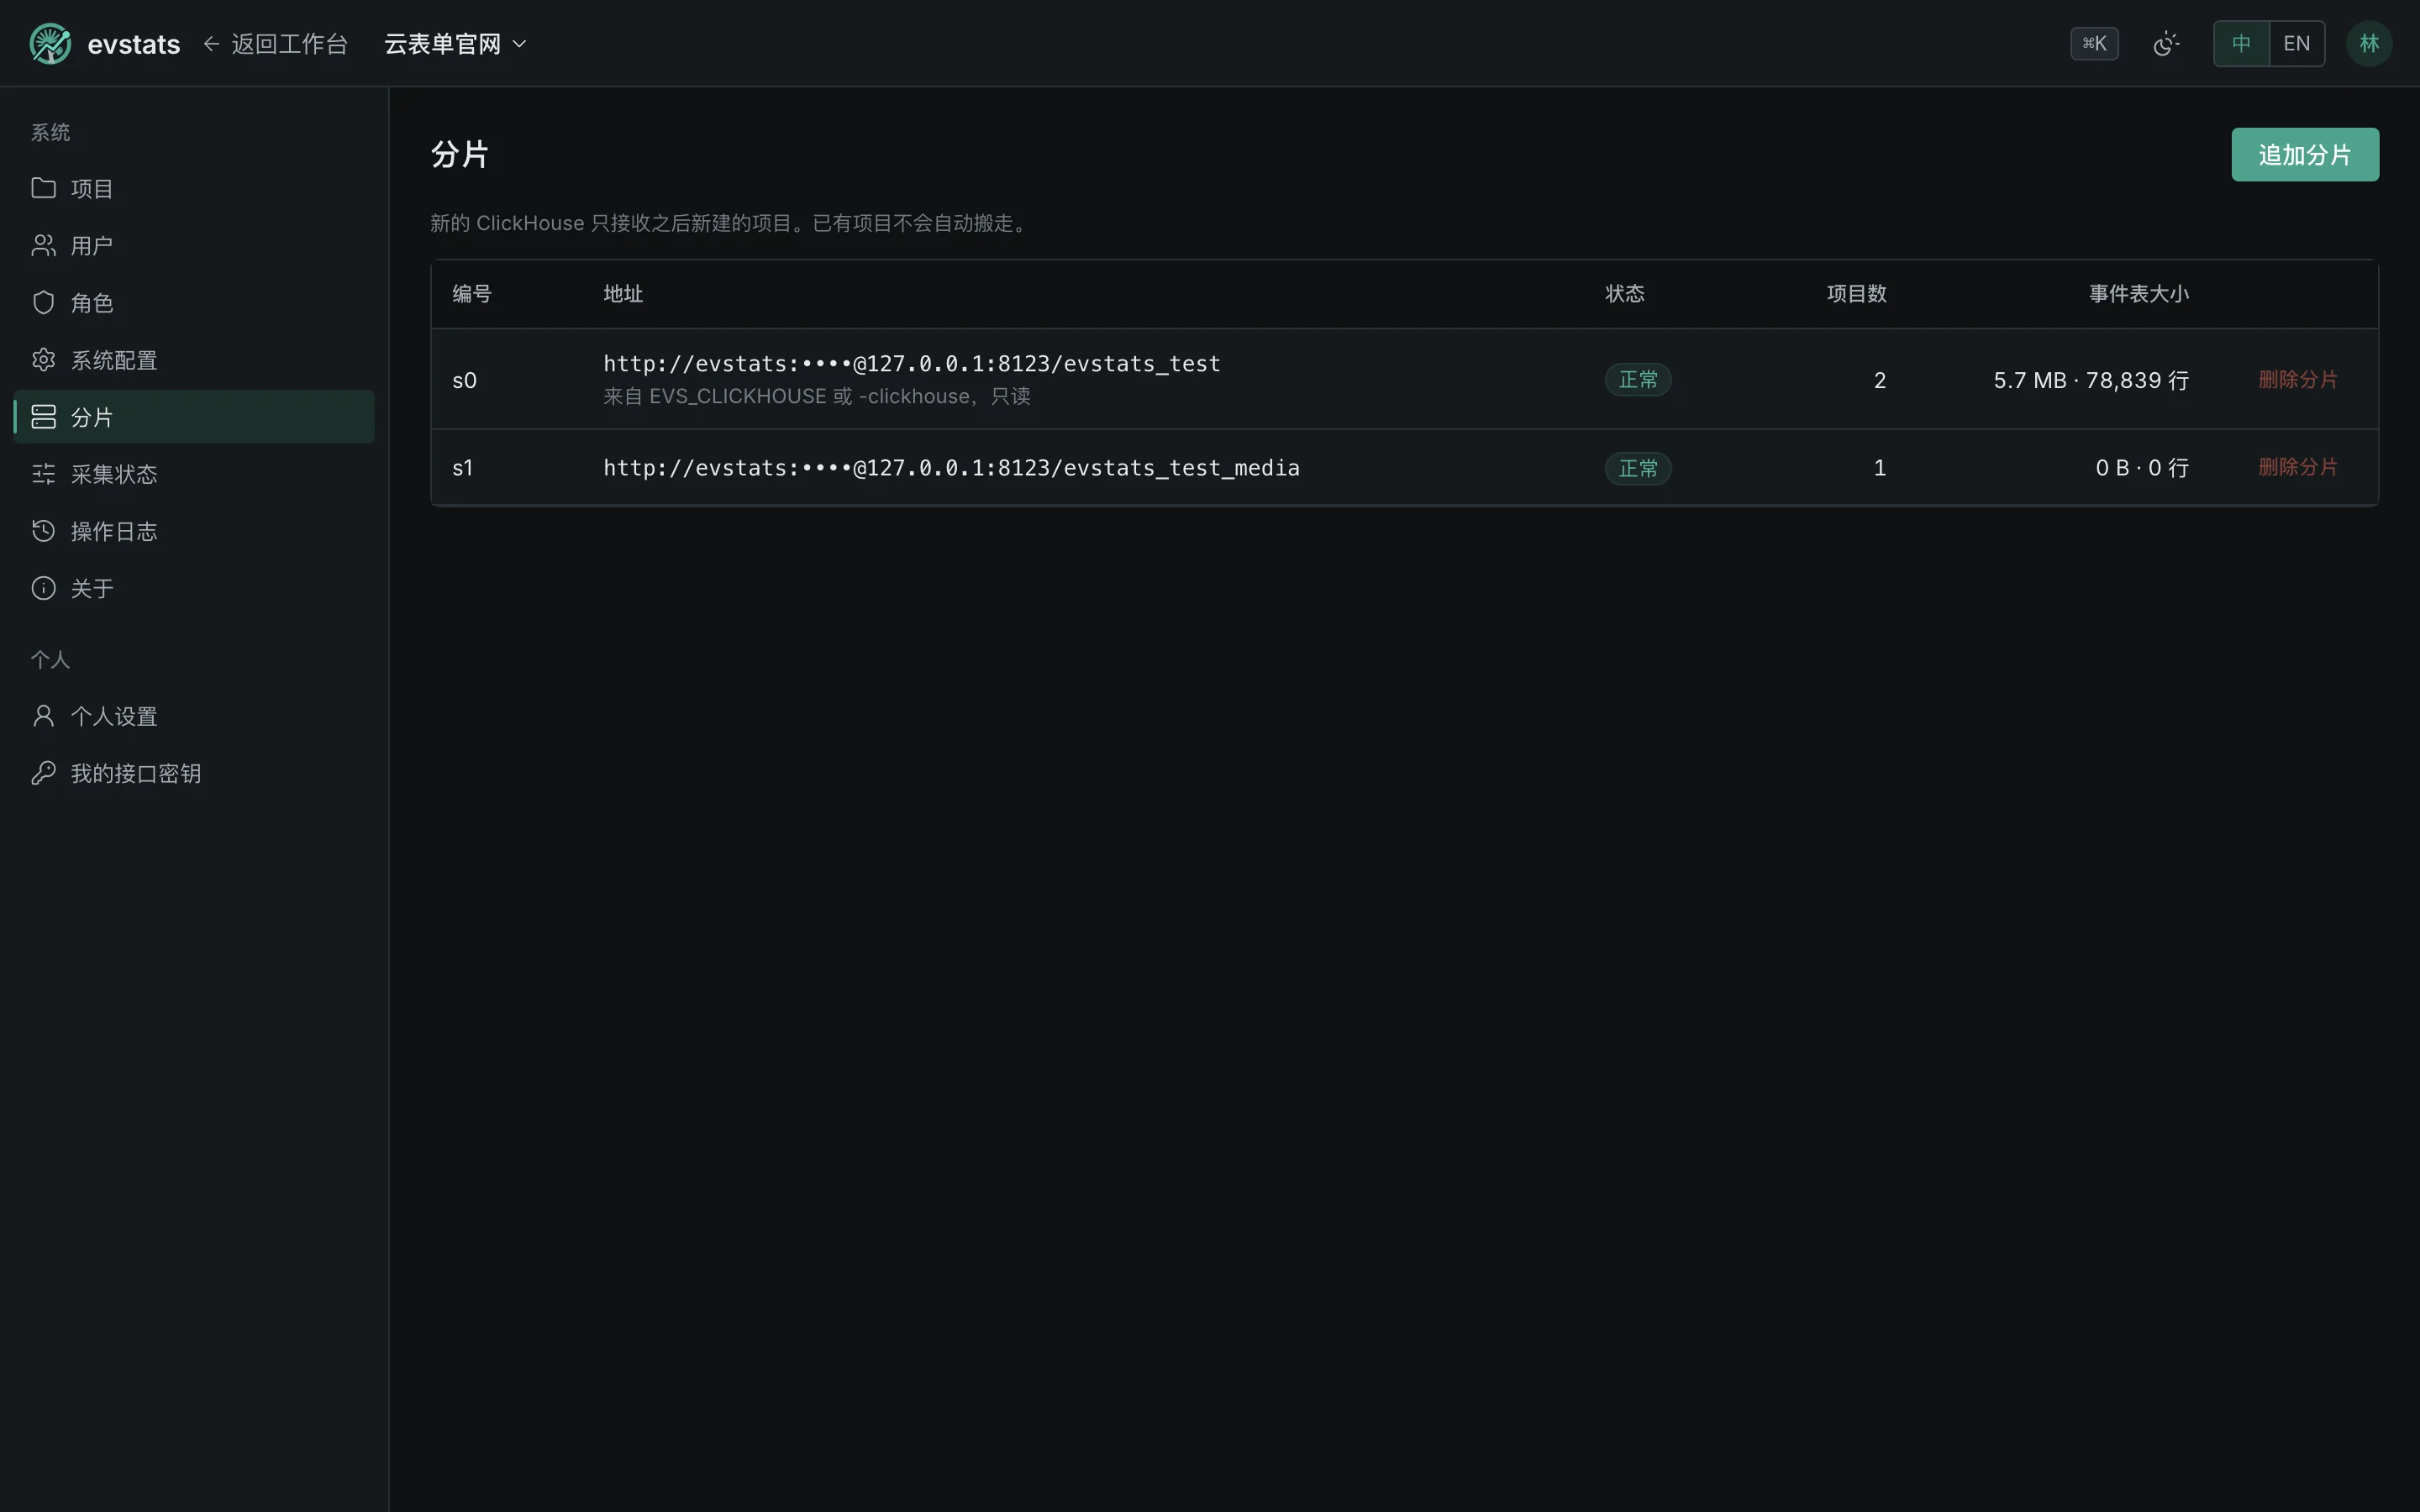Open the 项目 menu item
Viewport: 2420px width, 1512px height.
pos(194,188)
